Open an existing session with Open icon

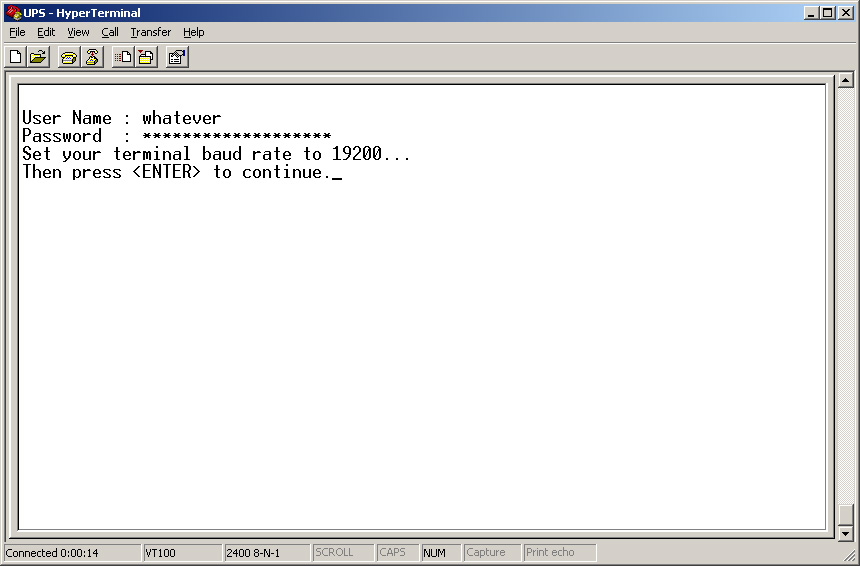pyautogui.click(x=38, y=57)
